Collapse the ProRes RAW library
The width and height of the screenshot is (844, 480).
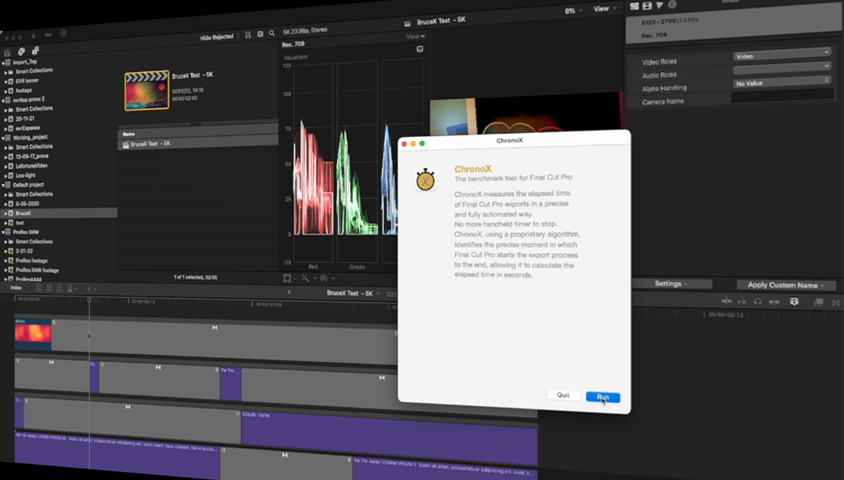3,232
